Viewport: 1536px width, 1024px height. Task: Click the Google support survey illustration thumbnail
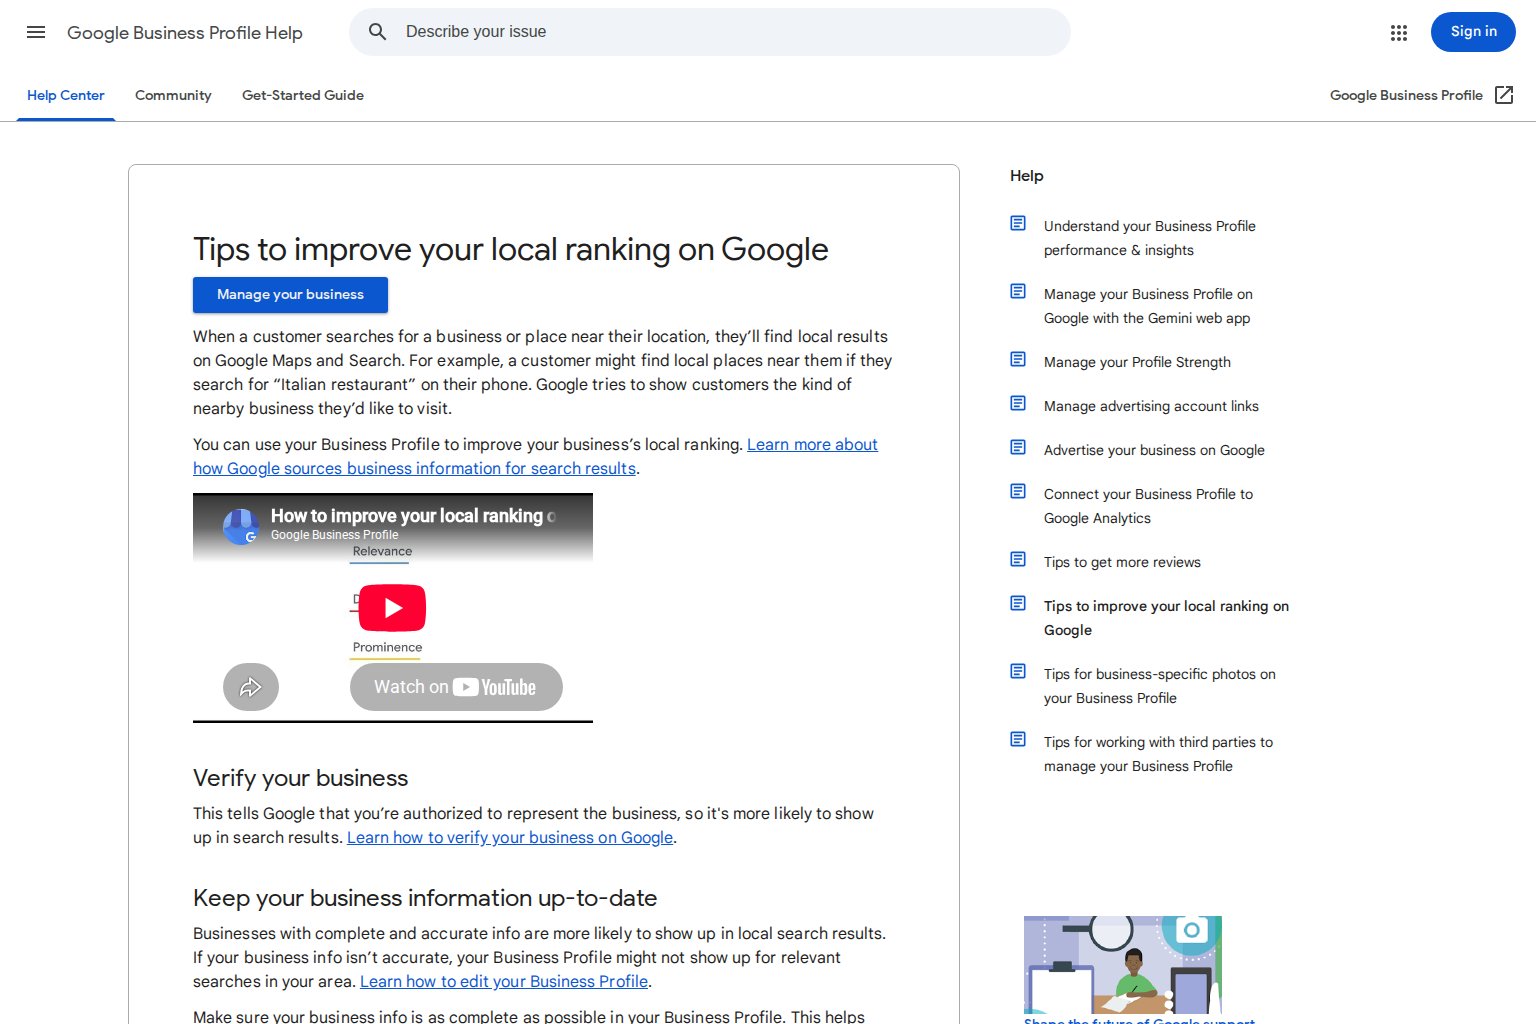click(x=1123, y=965)
